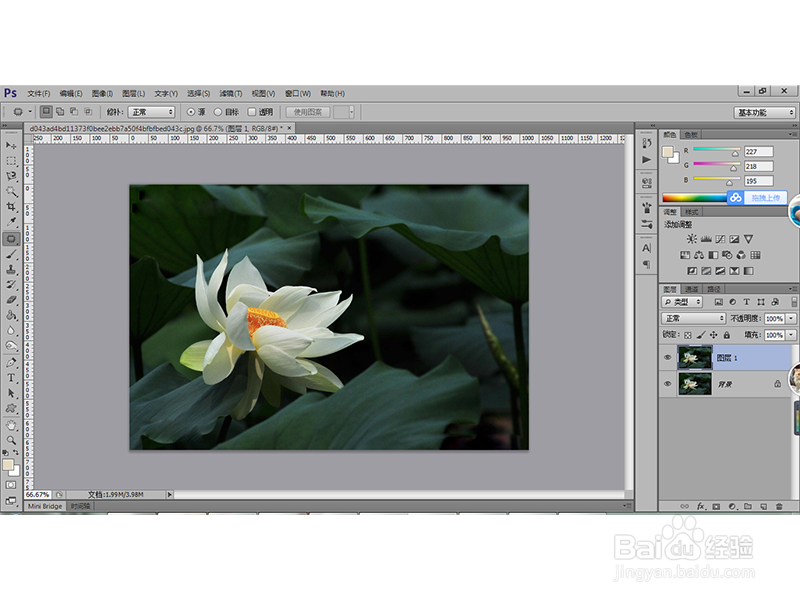800x600 pixels.
Task: Select the Polygonal Lasso tool
Action: [x=11, y=177]
